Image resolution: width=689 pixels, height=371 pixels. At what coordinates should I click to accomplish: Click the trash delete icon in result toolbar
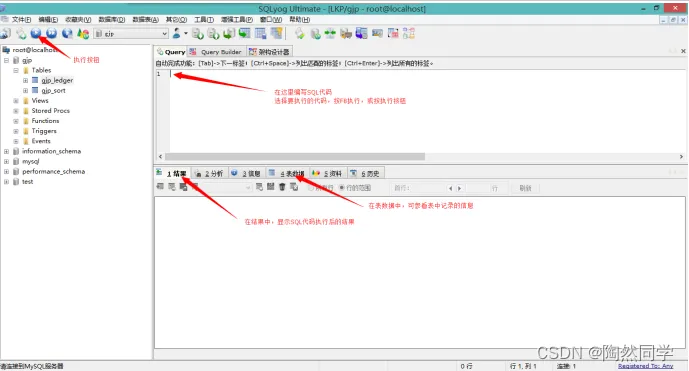(282, 187)
